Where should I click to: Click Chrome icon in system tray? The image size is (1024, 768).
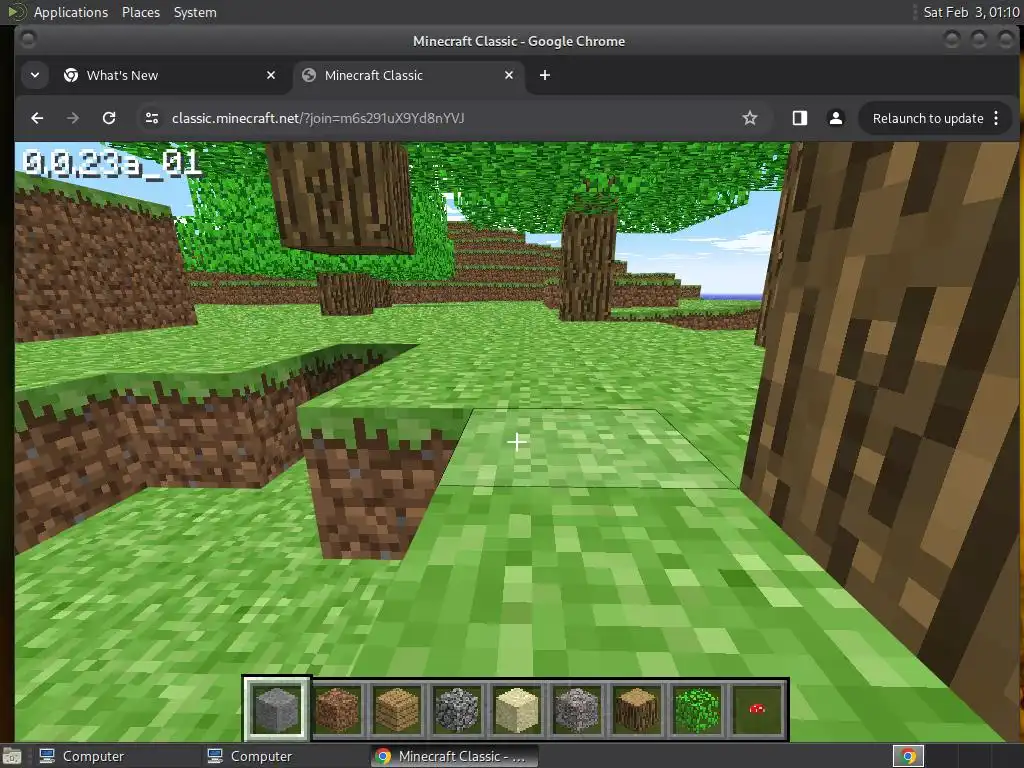(908, 756)
